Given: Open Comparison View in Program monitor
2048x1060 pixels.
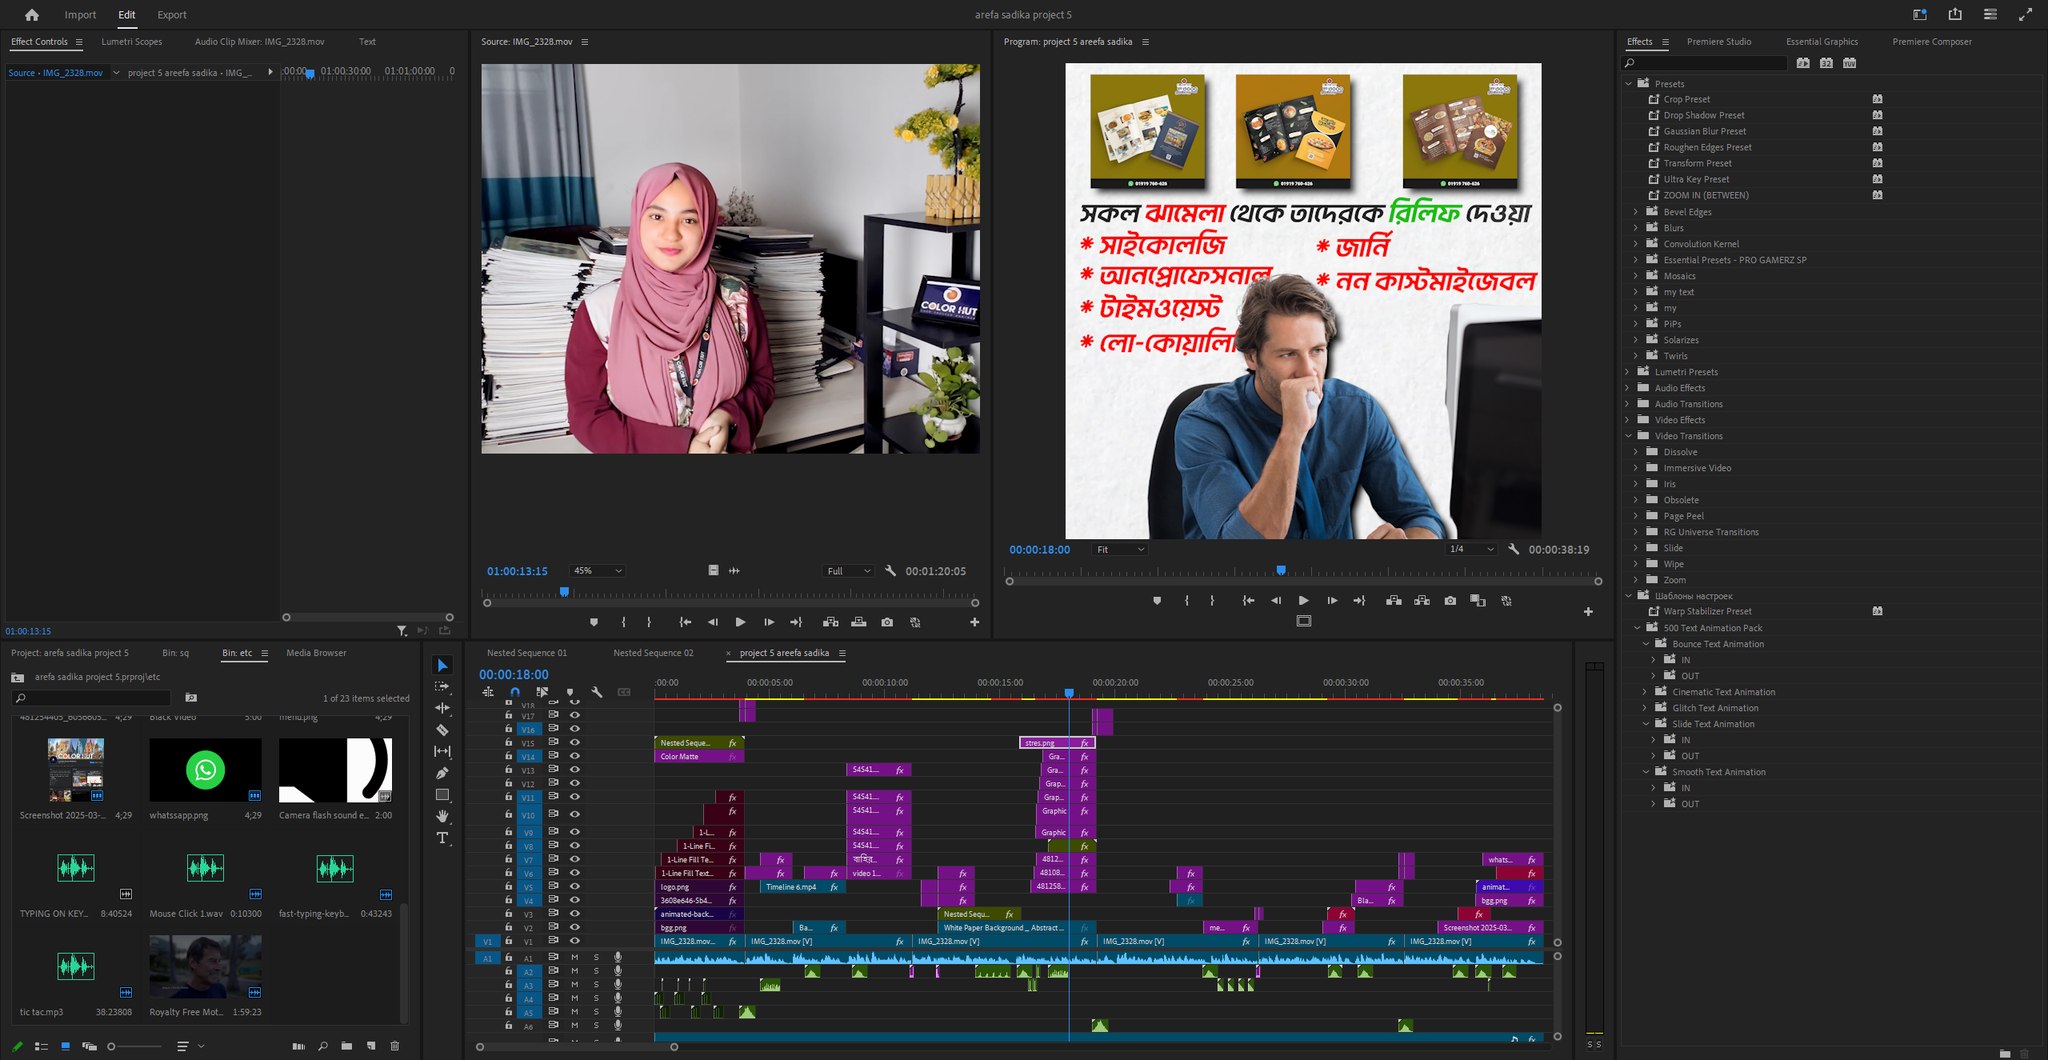Looking at the screenshot, I should pyautogui.click(x=1478, y=600).
